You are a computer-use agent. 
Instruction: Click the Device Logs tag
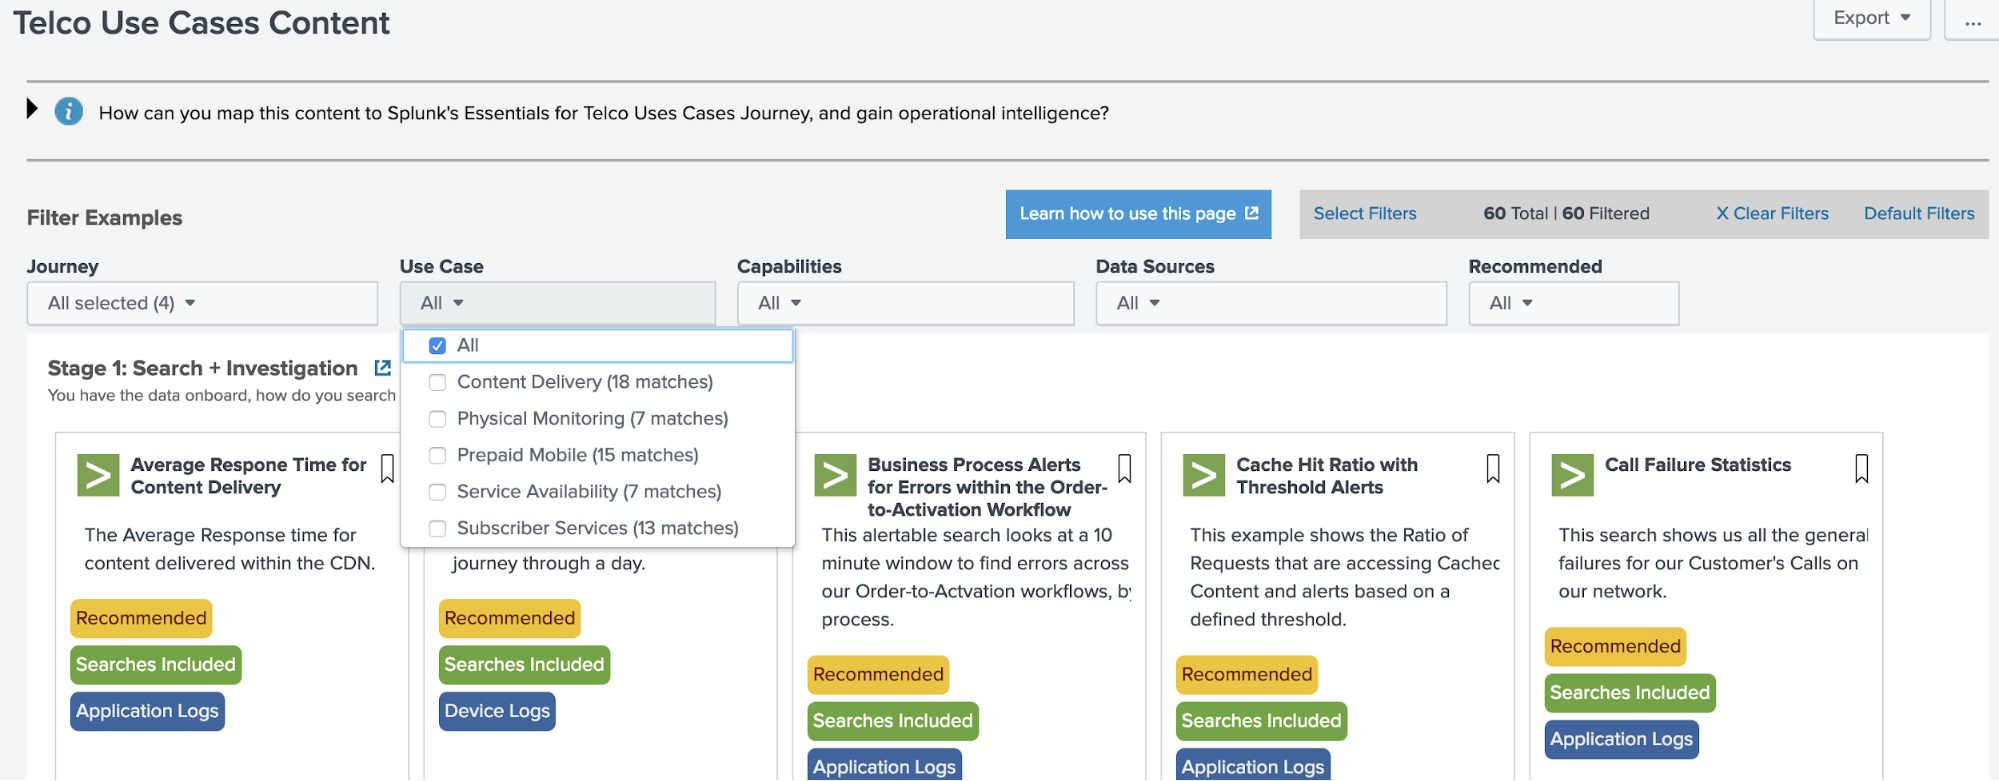[x=497, y=711]
